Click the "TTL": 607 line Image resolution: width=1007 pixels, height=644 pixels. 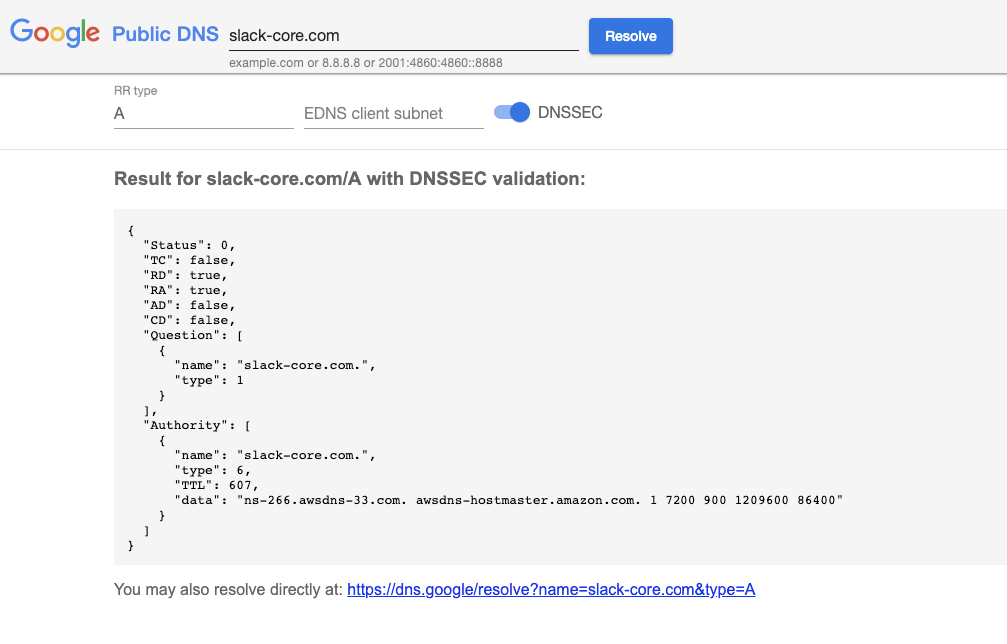click(216, 485)
